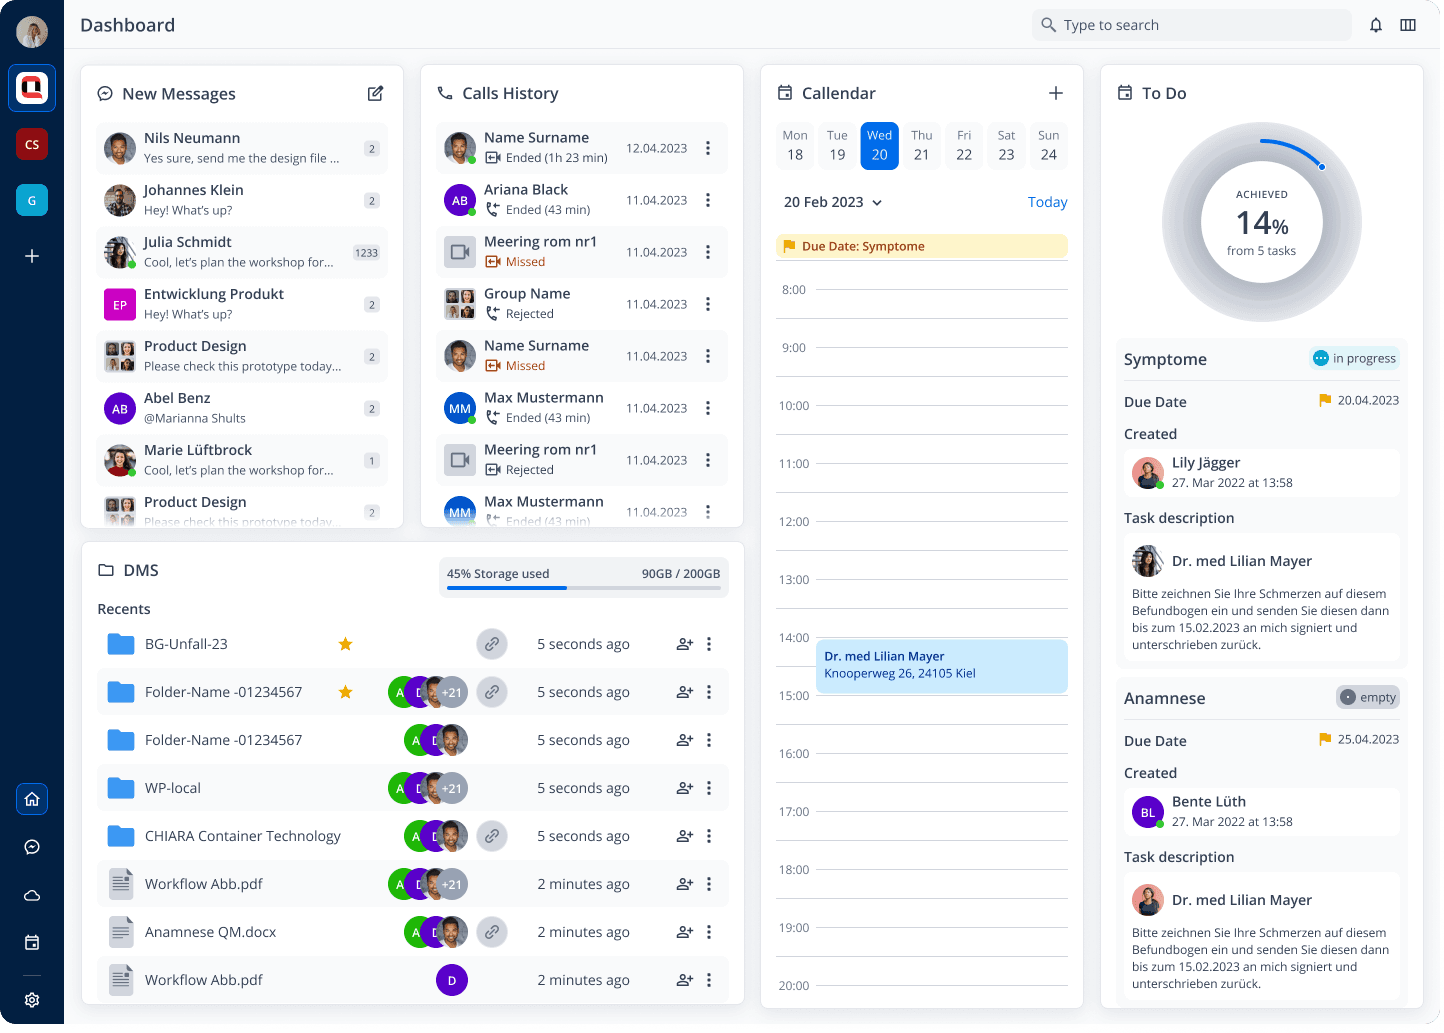Click the active workspace logo icon in sidebar
Viewport: 1444px width, 1033px height.
point(32,88)
